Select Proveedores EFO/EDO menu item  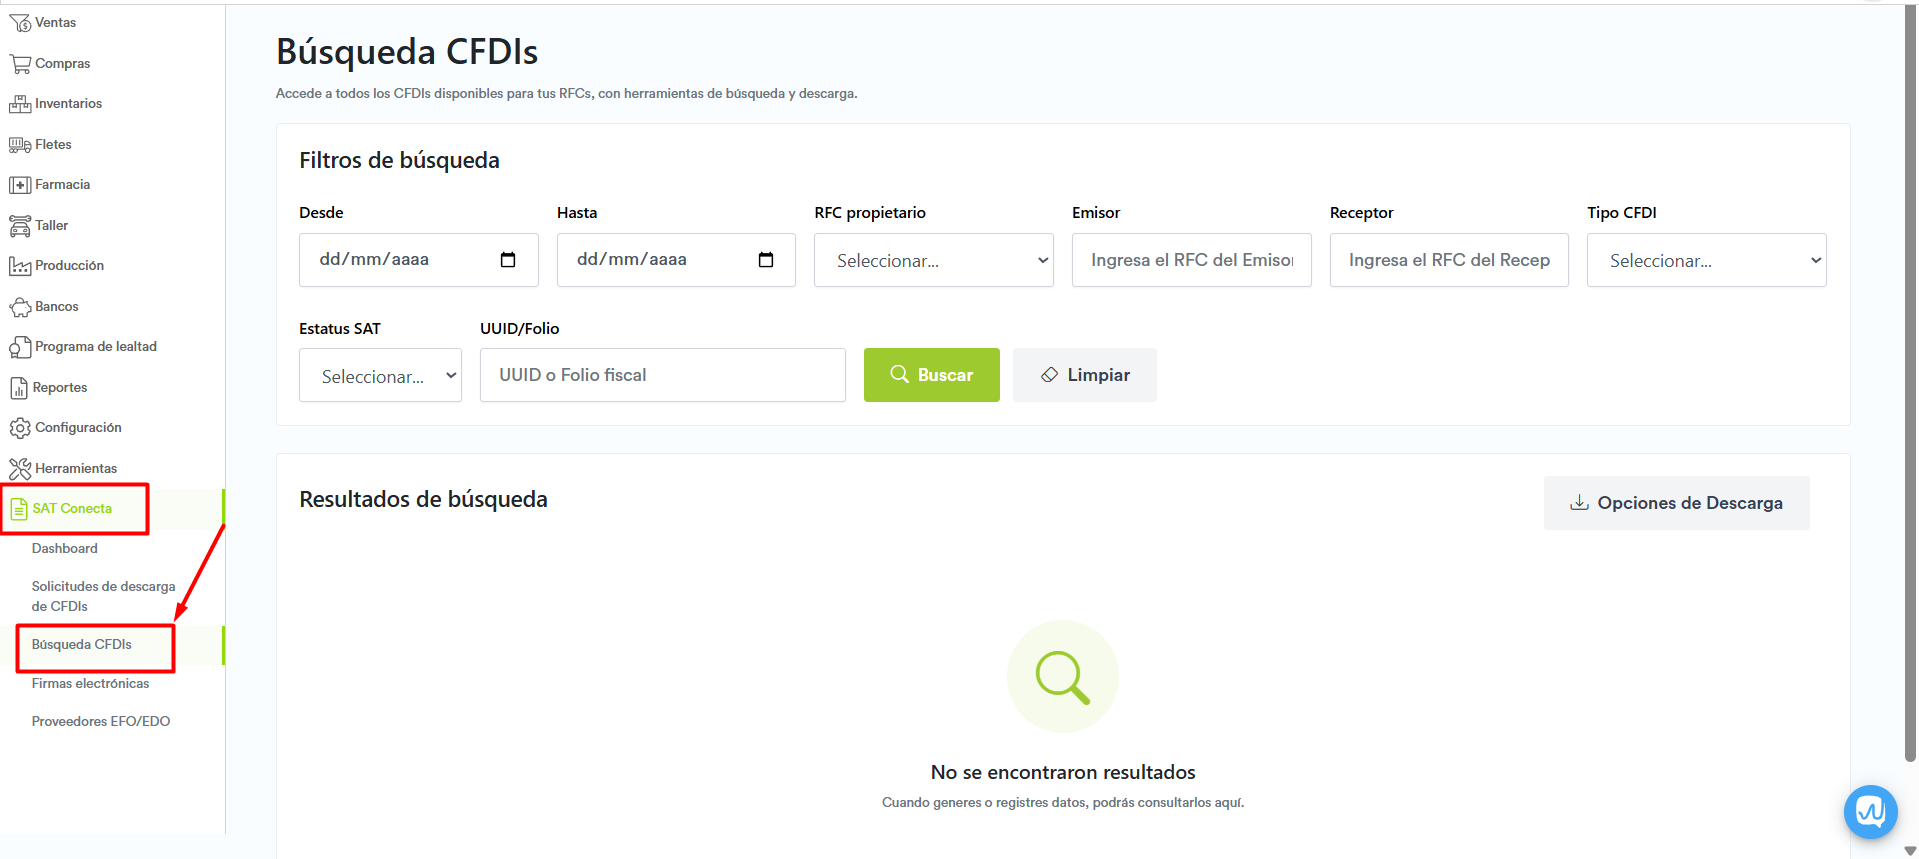[x=101, y=722]
